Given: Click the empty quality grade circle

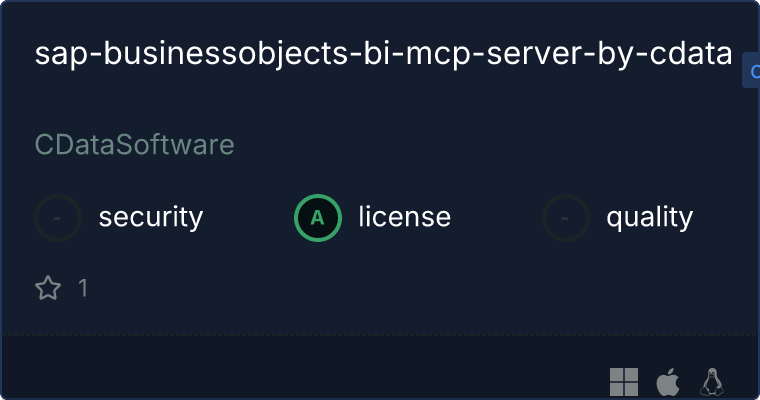Looking at the screenshot, I should pyautogui.click(x=566, y=218).
